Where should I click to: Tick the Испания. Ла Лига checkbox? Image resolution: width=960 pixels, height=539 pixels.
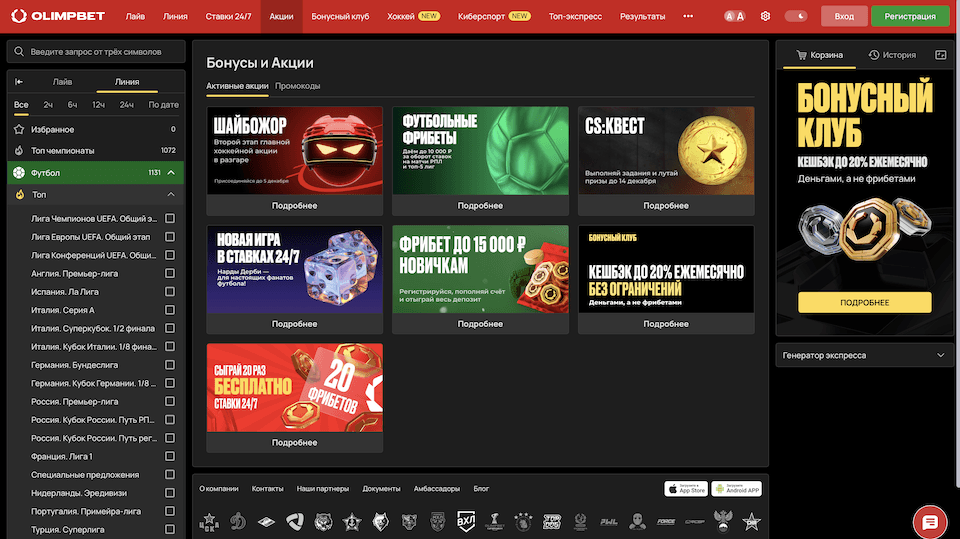pos(170,291)
